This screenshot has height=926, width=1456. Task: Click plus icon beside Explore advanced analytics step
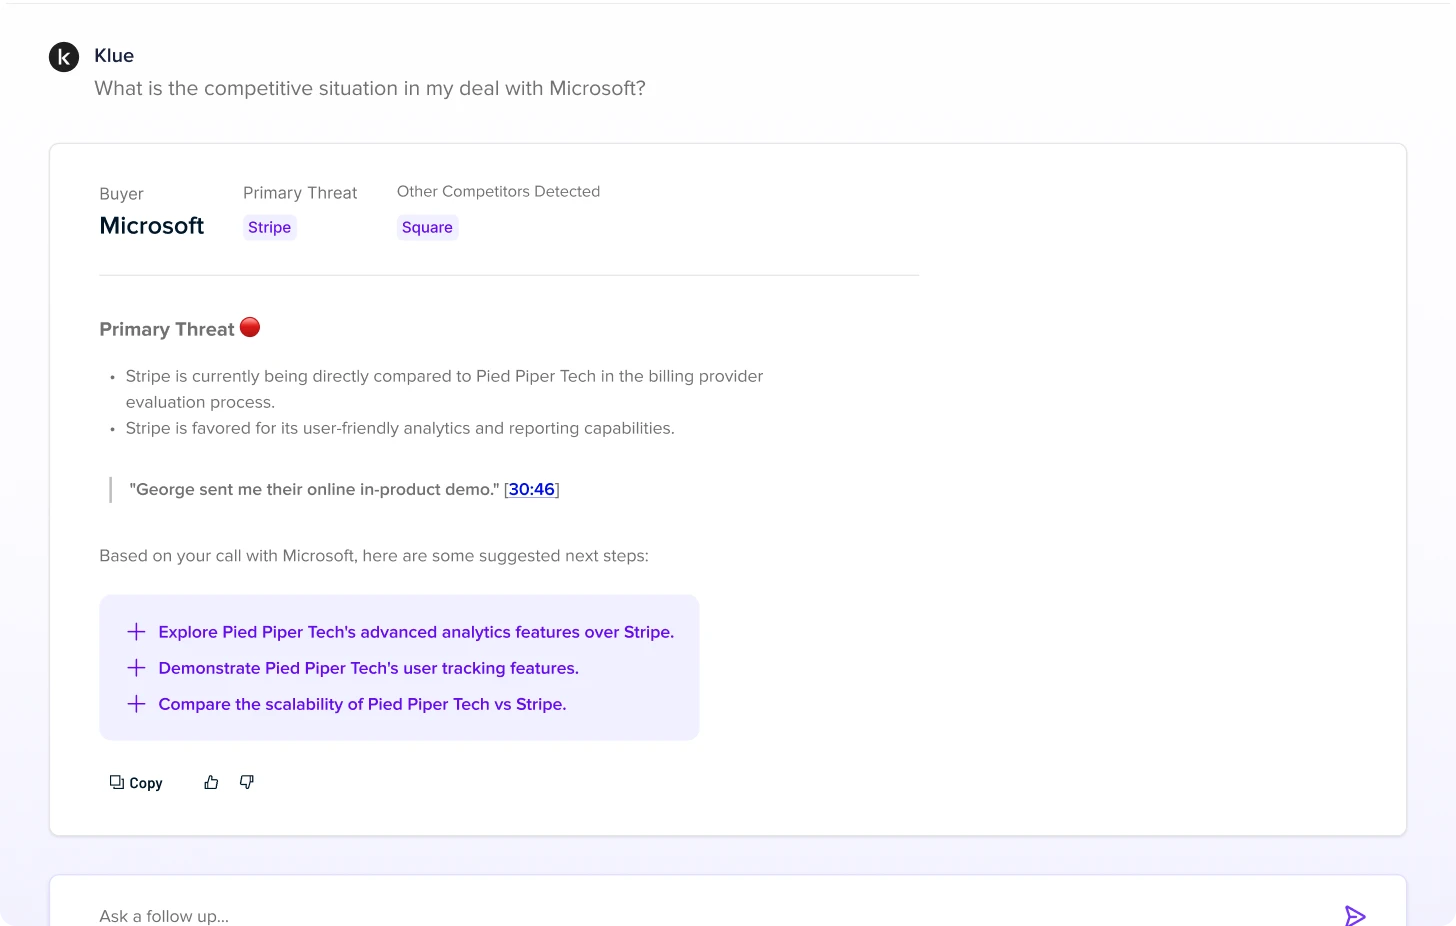(x=137, y=632)
